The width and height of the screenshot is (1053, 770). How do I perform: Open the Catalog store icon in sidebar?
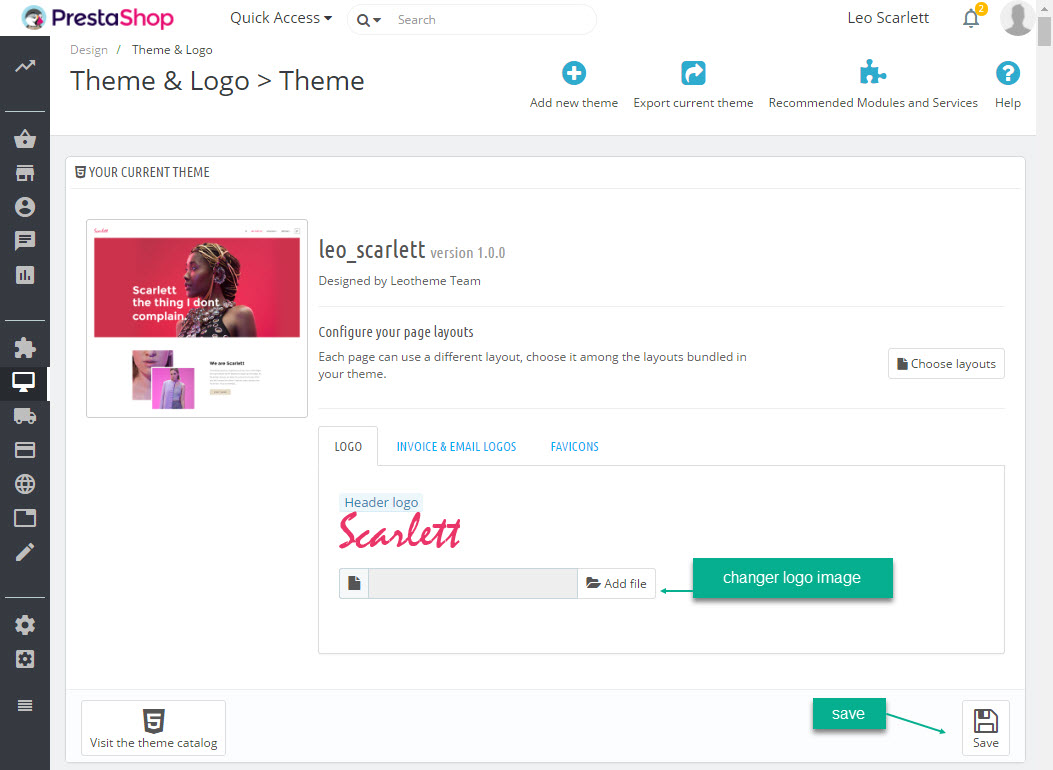click(x=25, y=173)
